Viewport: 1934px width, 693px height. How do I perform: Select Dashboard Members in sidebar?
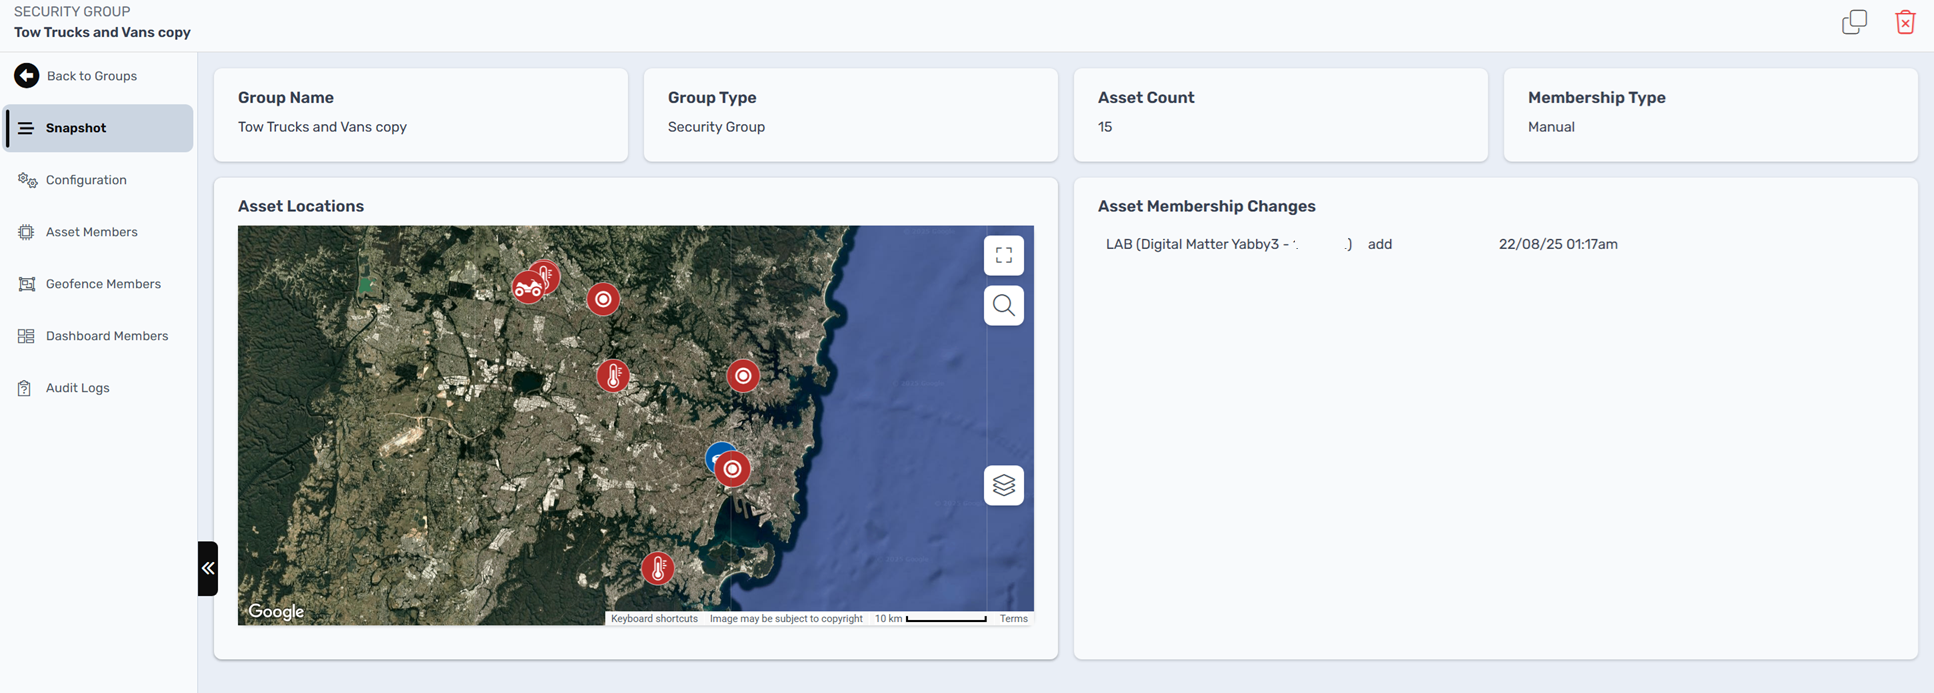click(98, 336)
